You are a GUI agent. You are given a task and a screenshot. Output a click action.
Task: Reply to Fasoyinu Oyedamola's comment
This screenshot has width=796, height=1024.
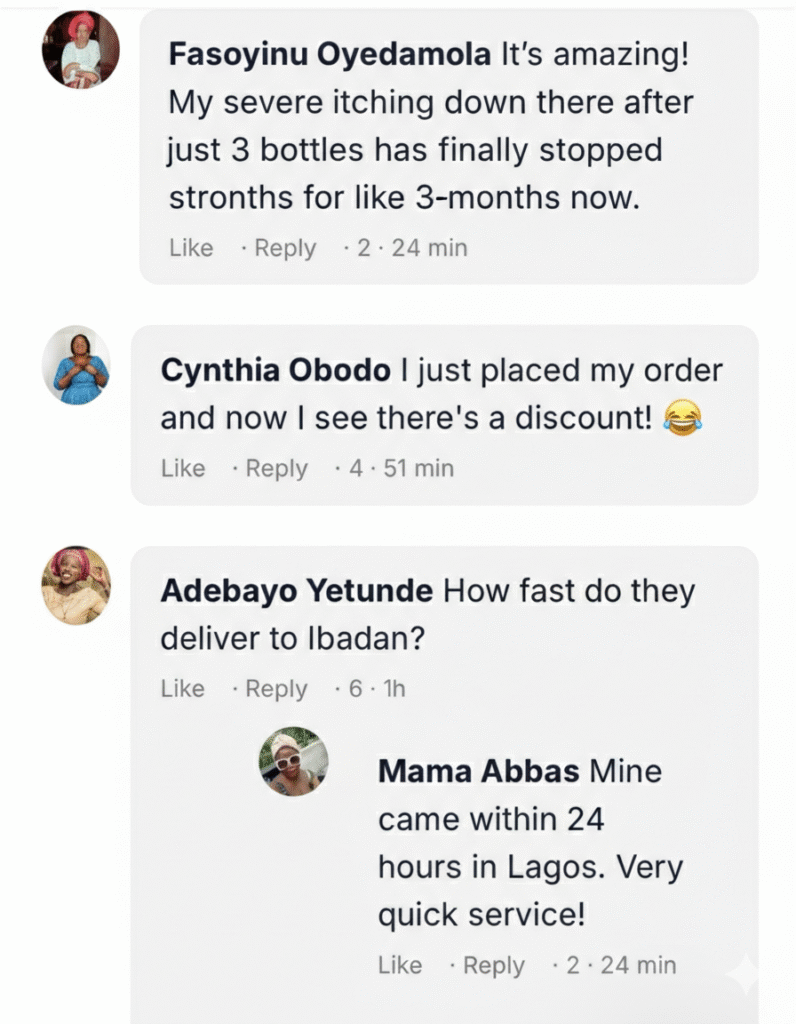pyautogui.click(x=285, y=248)
